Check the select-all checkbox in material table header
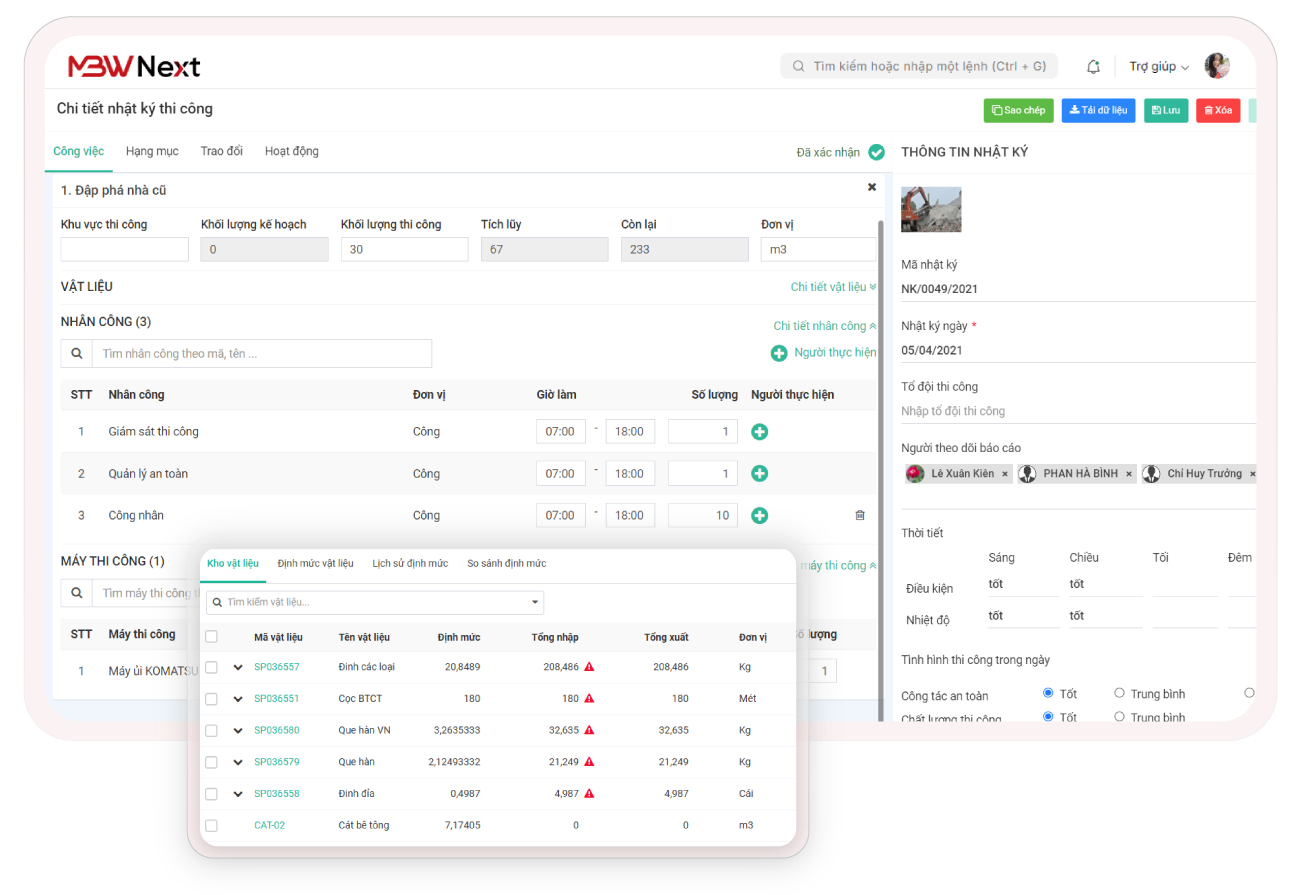1300x895 pixels. tap(211, 637)
